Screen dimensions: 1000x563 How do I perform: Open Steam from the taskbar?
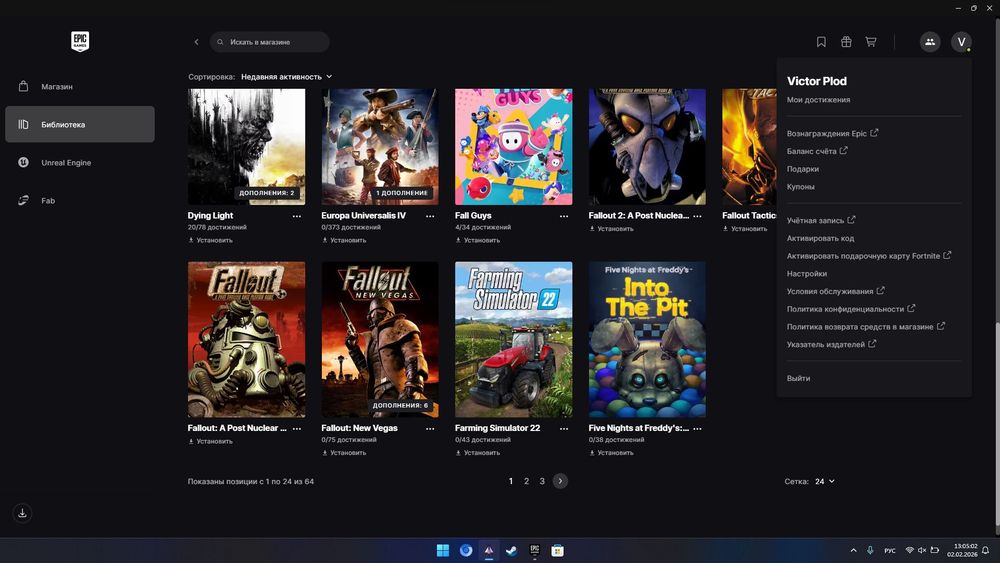click(x=511, y=550)
